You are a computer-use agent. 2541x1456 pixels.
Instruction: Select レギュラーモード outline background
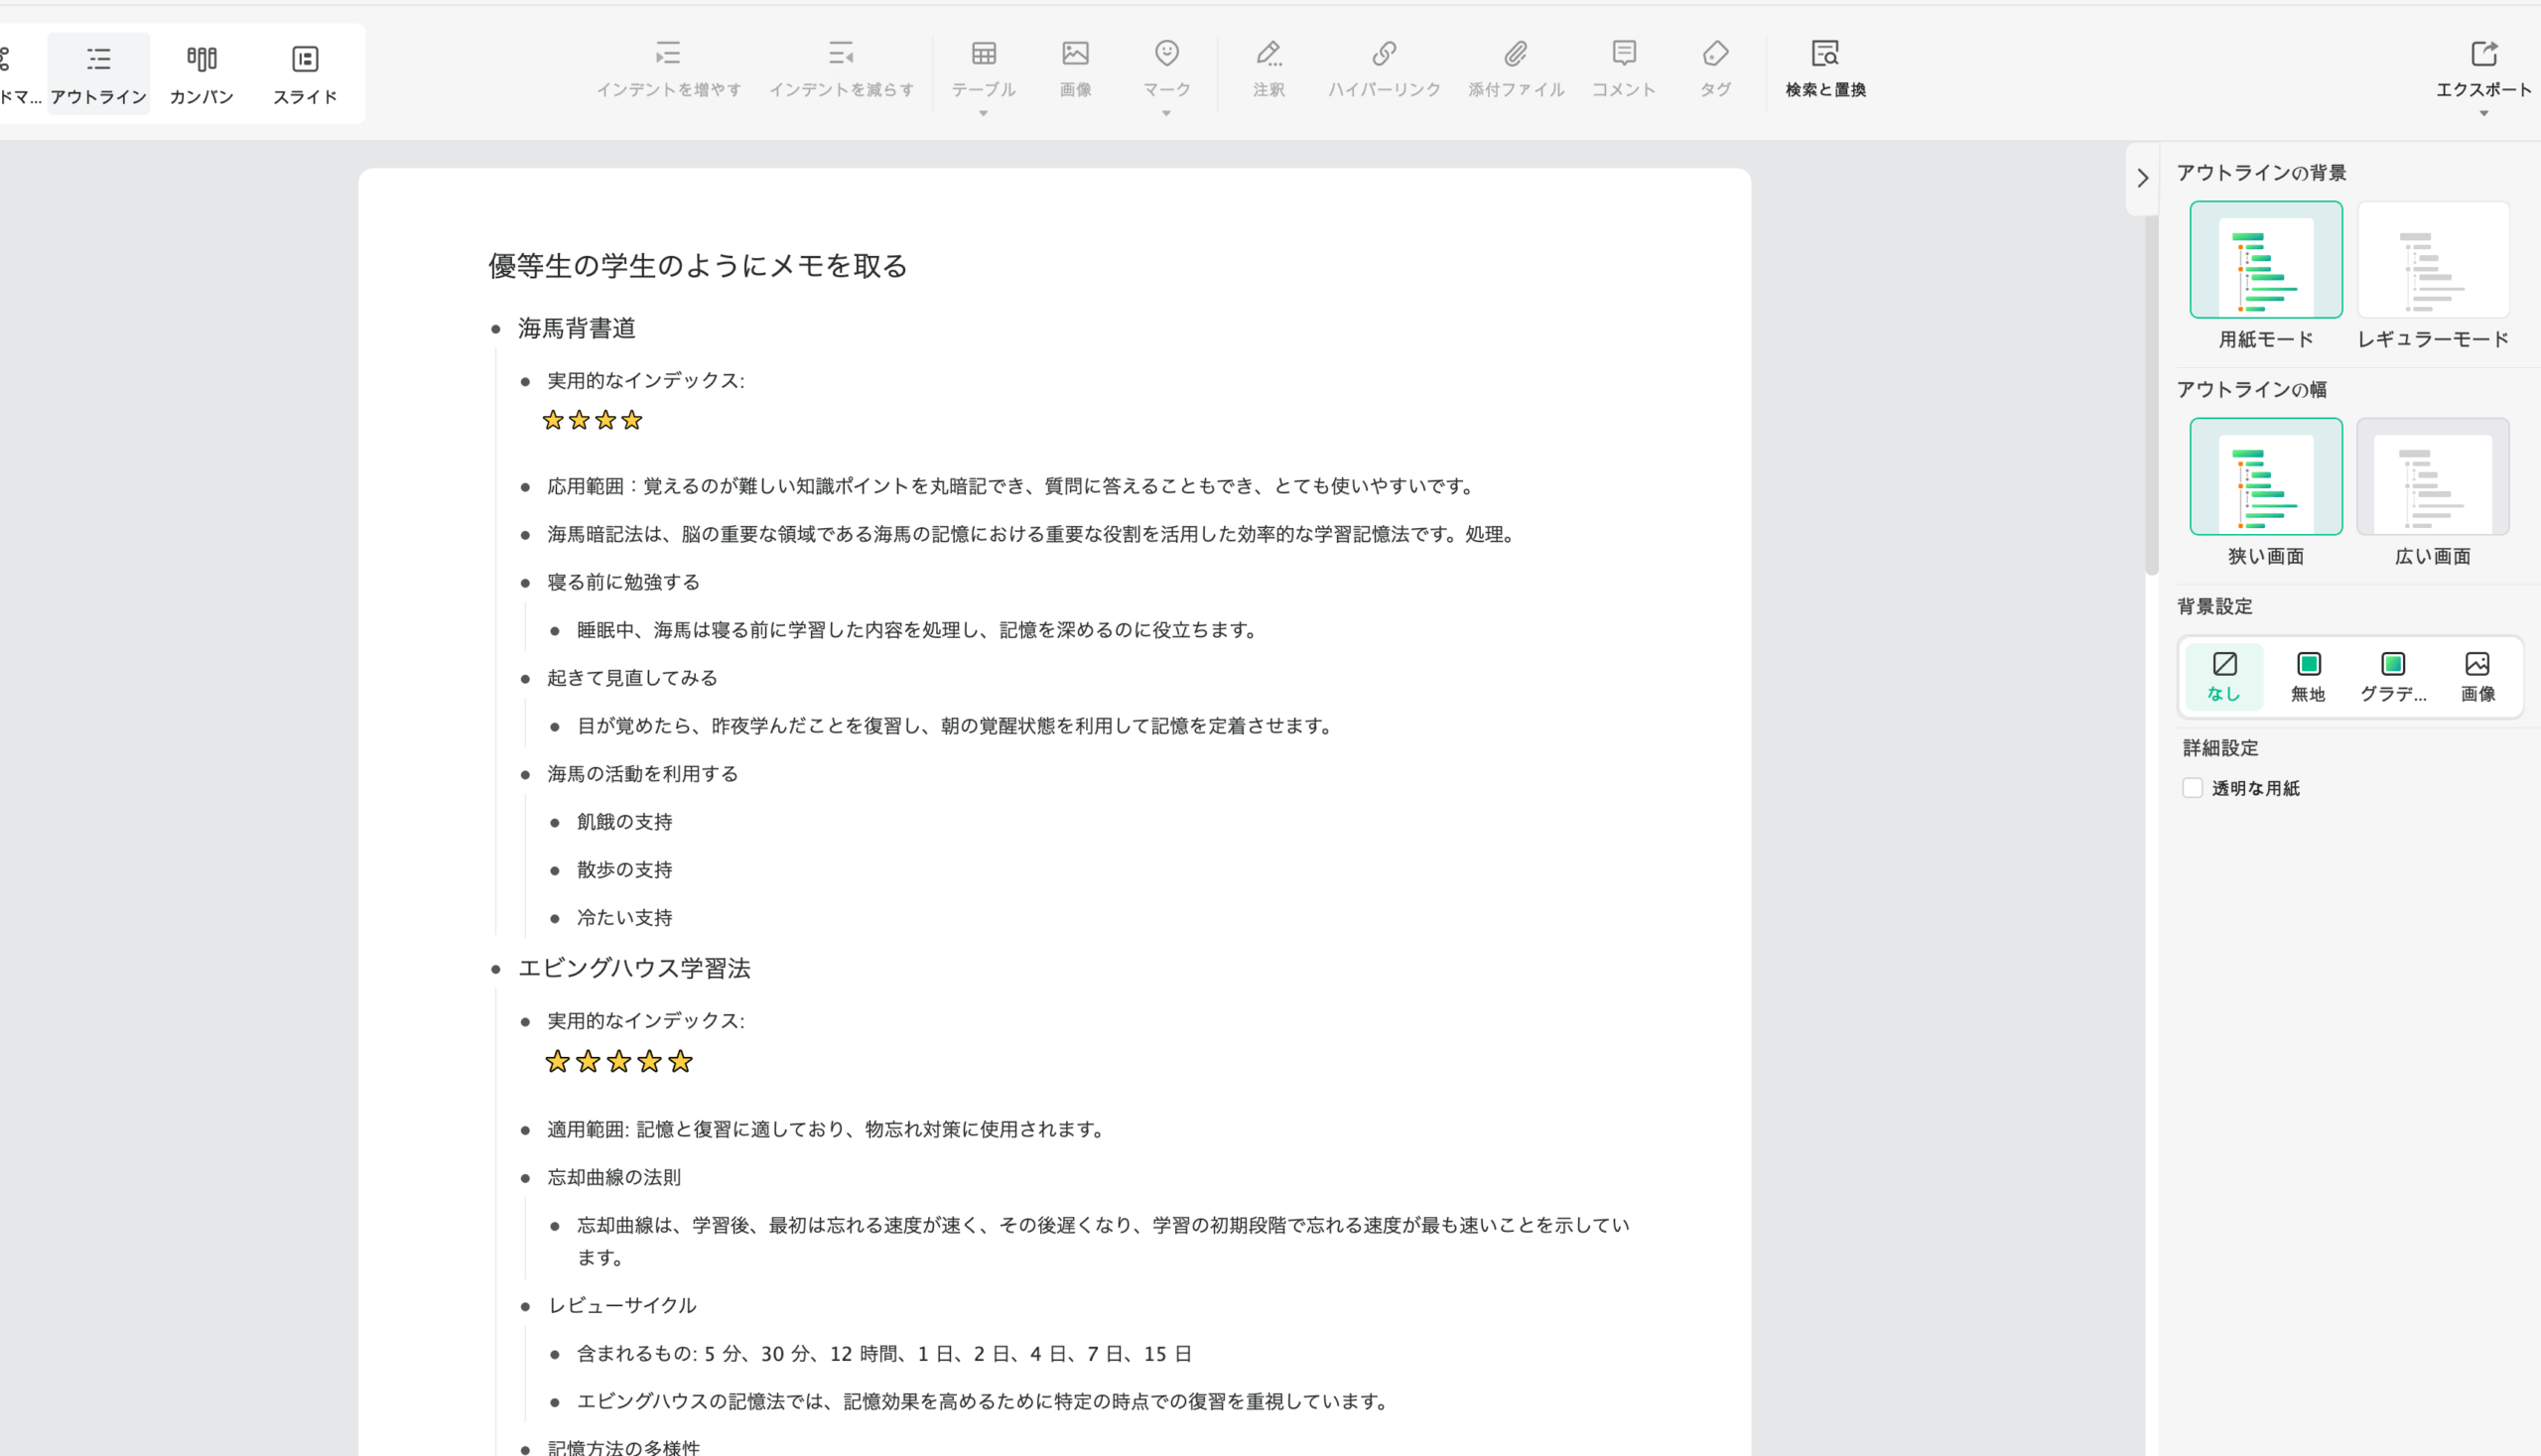[2432, 260]
